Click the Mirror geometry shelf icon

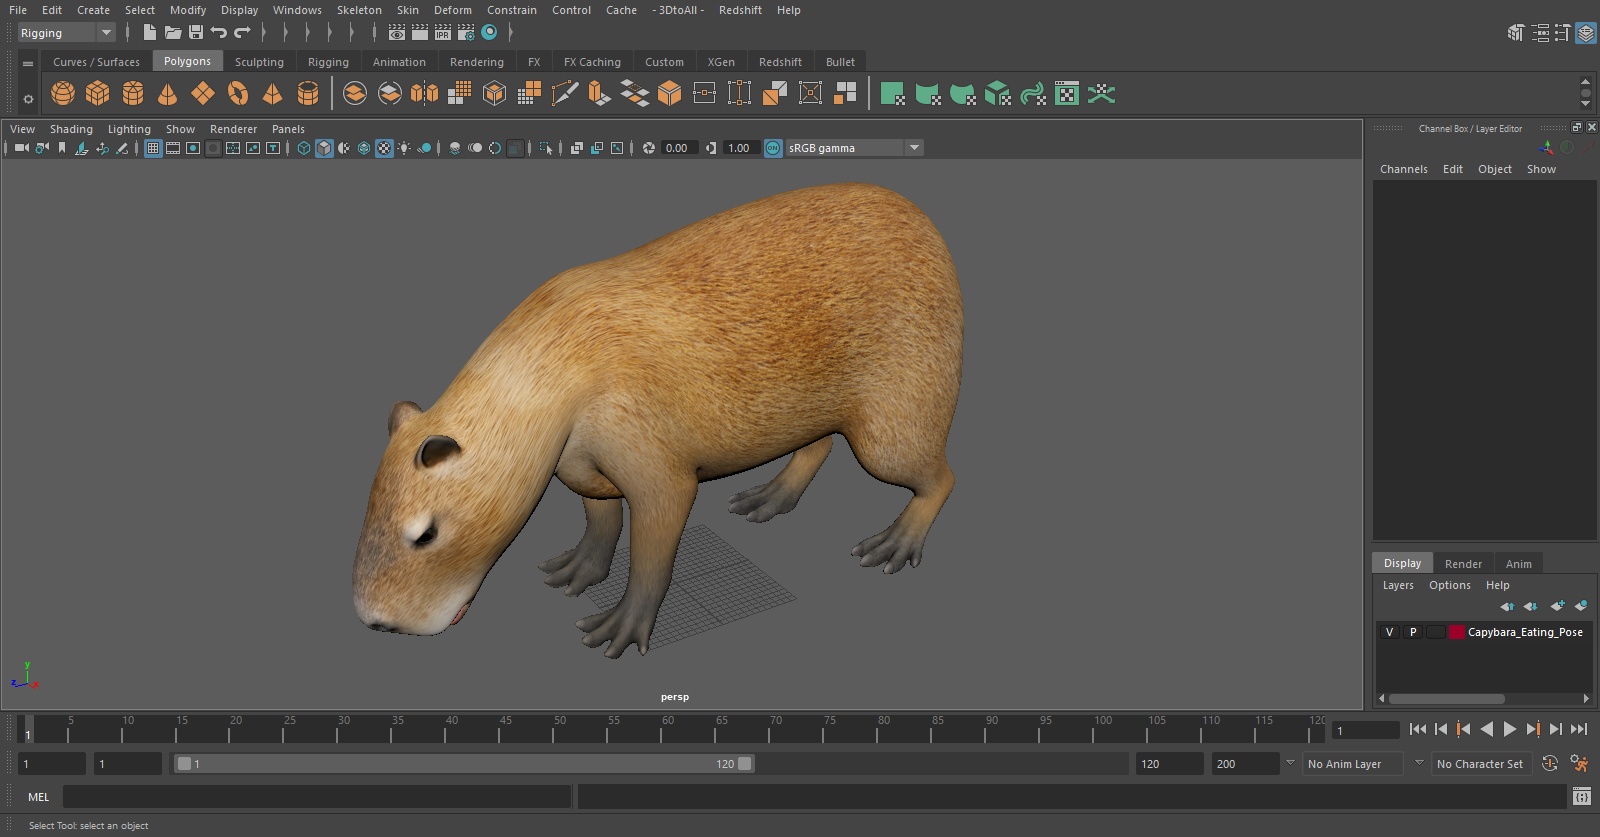424,94
